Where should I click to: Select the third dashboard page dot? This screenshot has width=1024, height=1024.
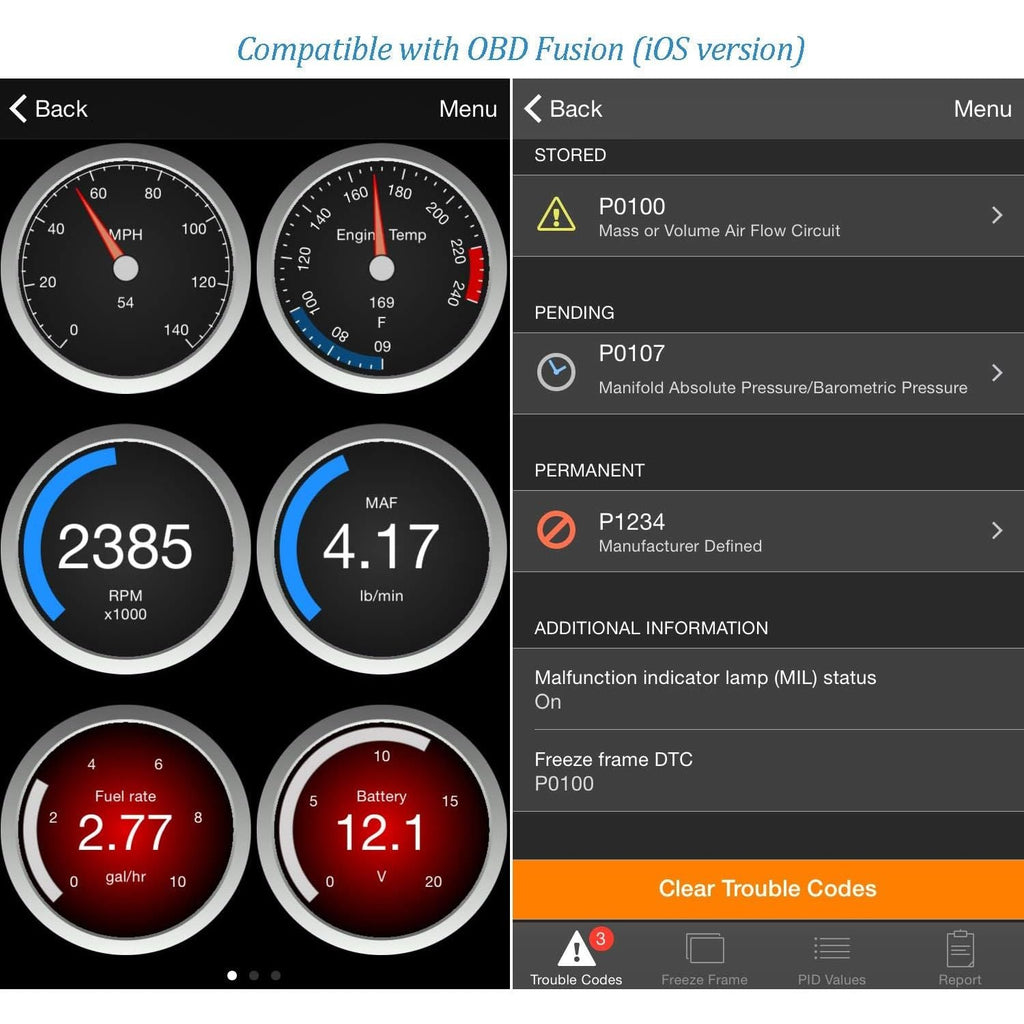[x=276, y=976]
